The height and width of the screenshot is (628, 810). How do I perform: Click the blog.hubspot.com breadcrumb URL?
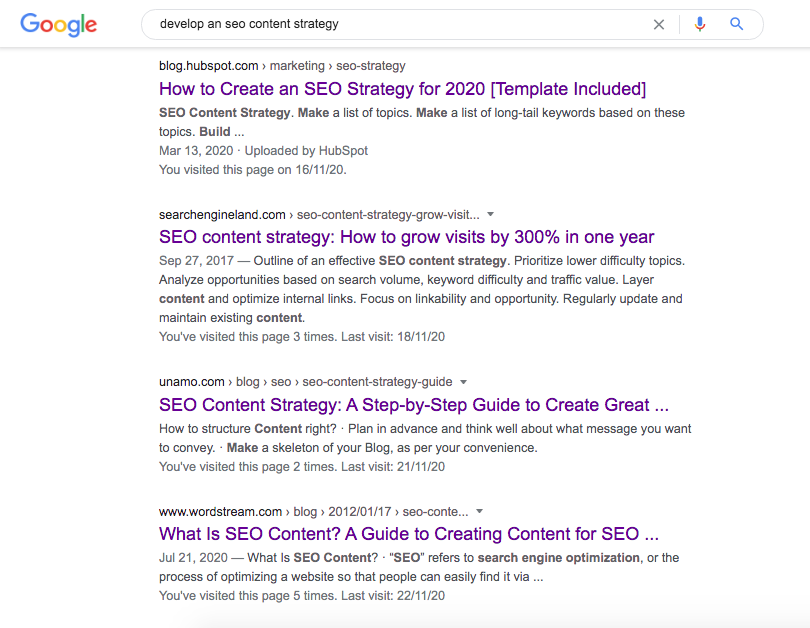coord(282,66)
